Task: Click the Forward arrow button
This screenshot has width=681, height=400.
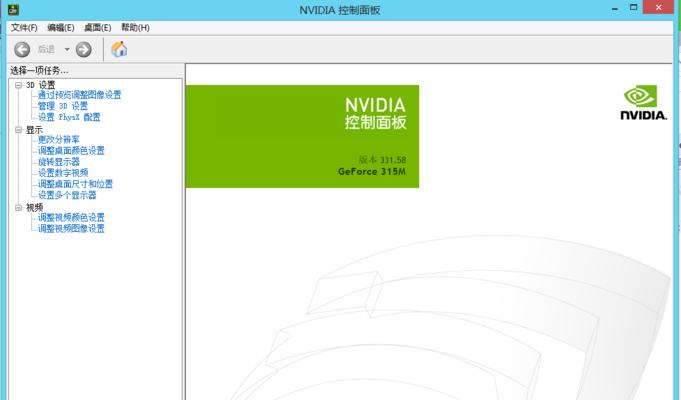Action: [83, 50]
